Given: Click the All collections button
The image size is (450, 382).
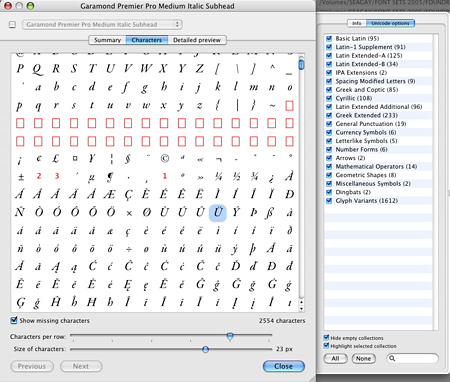Looking at the screenshot, I should tap(335, 359).
